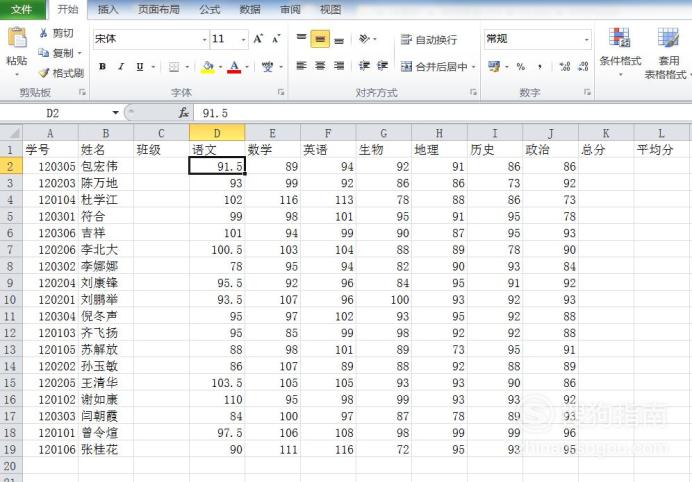Apply comma style number format
The width and height of the screenshot is (692, 482).
click(x=540, y=67)
